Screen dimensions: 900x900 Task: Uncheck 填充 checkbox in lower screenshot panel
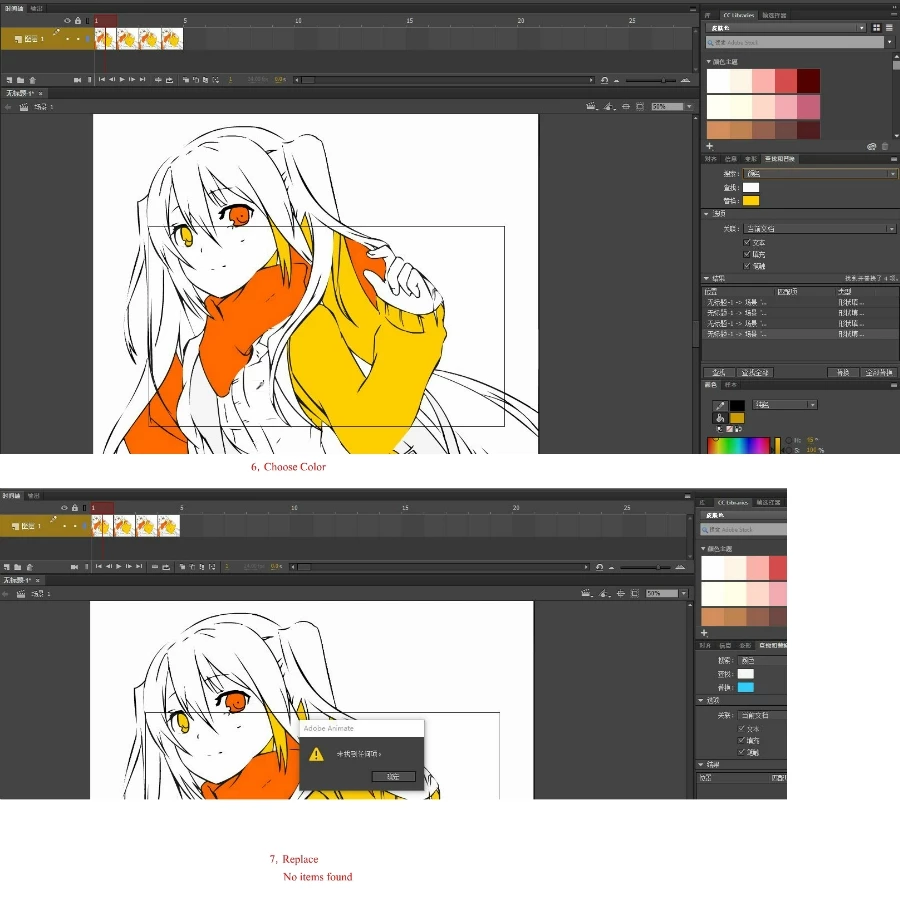tap(742, 740)
